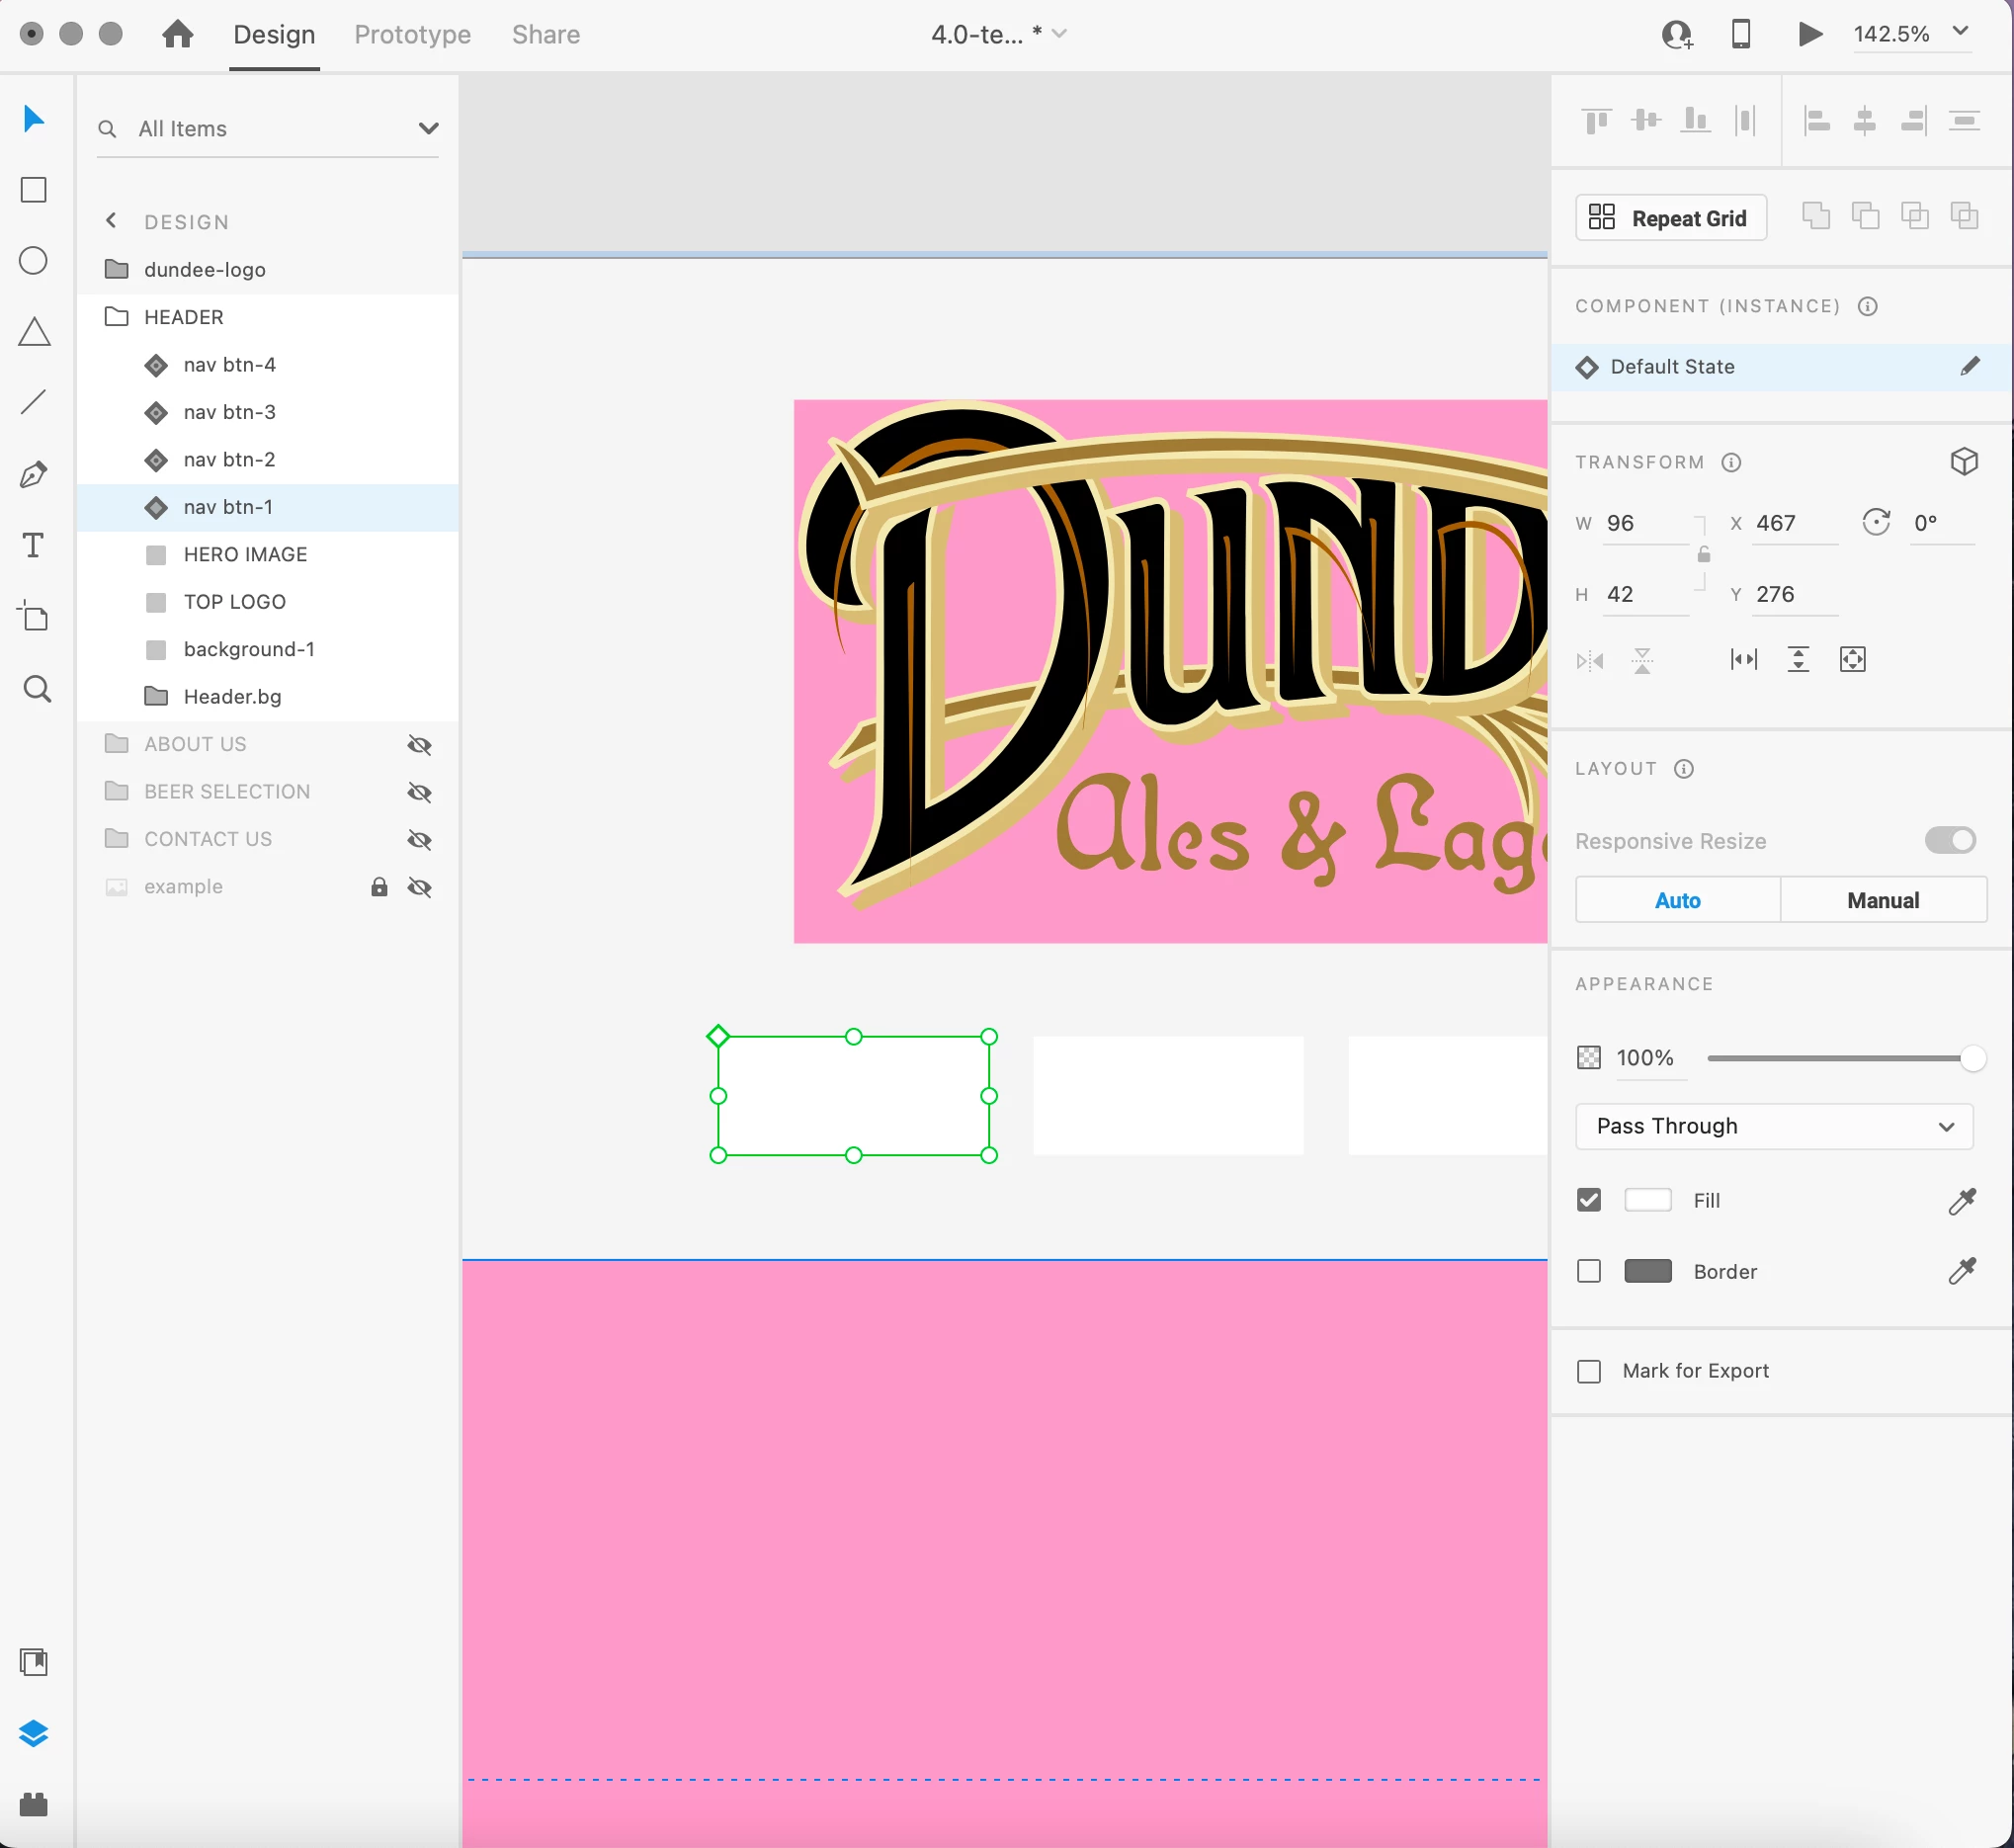Click the Repeat Grid button

(1671, 218)
